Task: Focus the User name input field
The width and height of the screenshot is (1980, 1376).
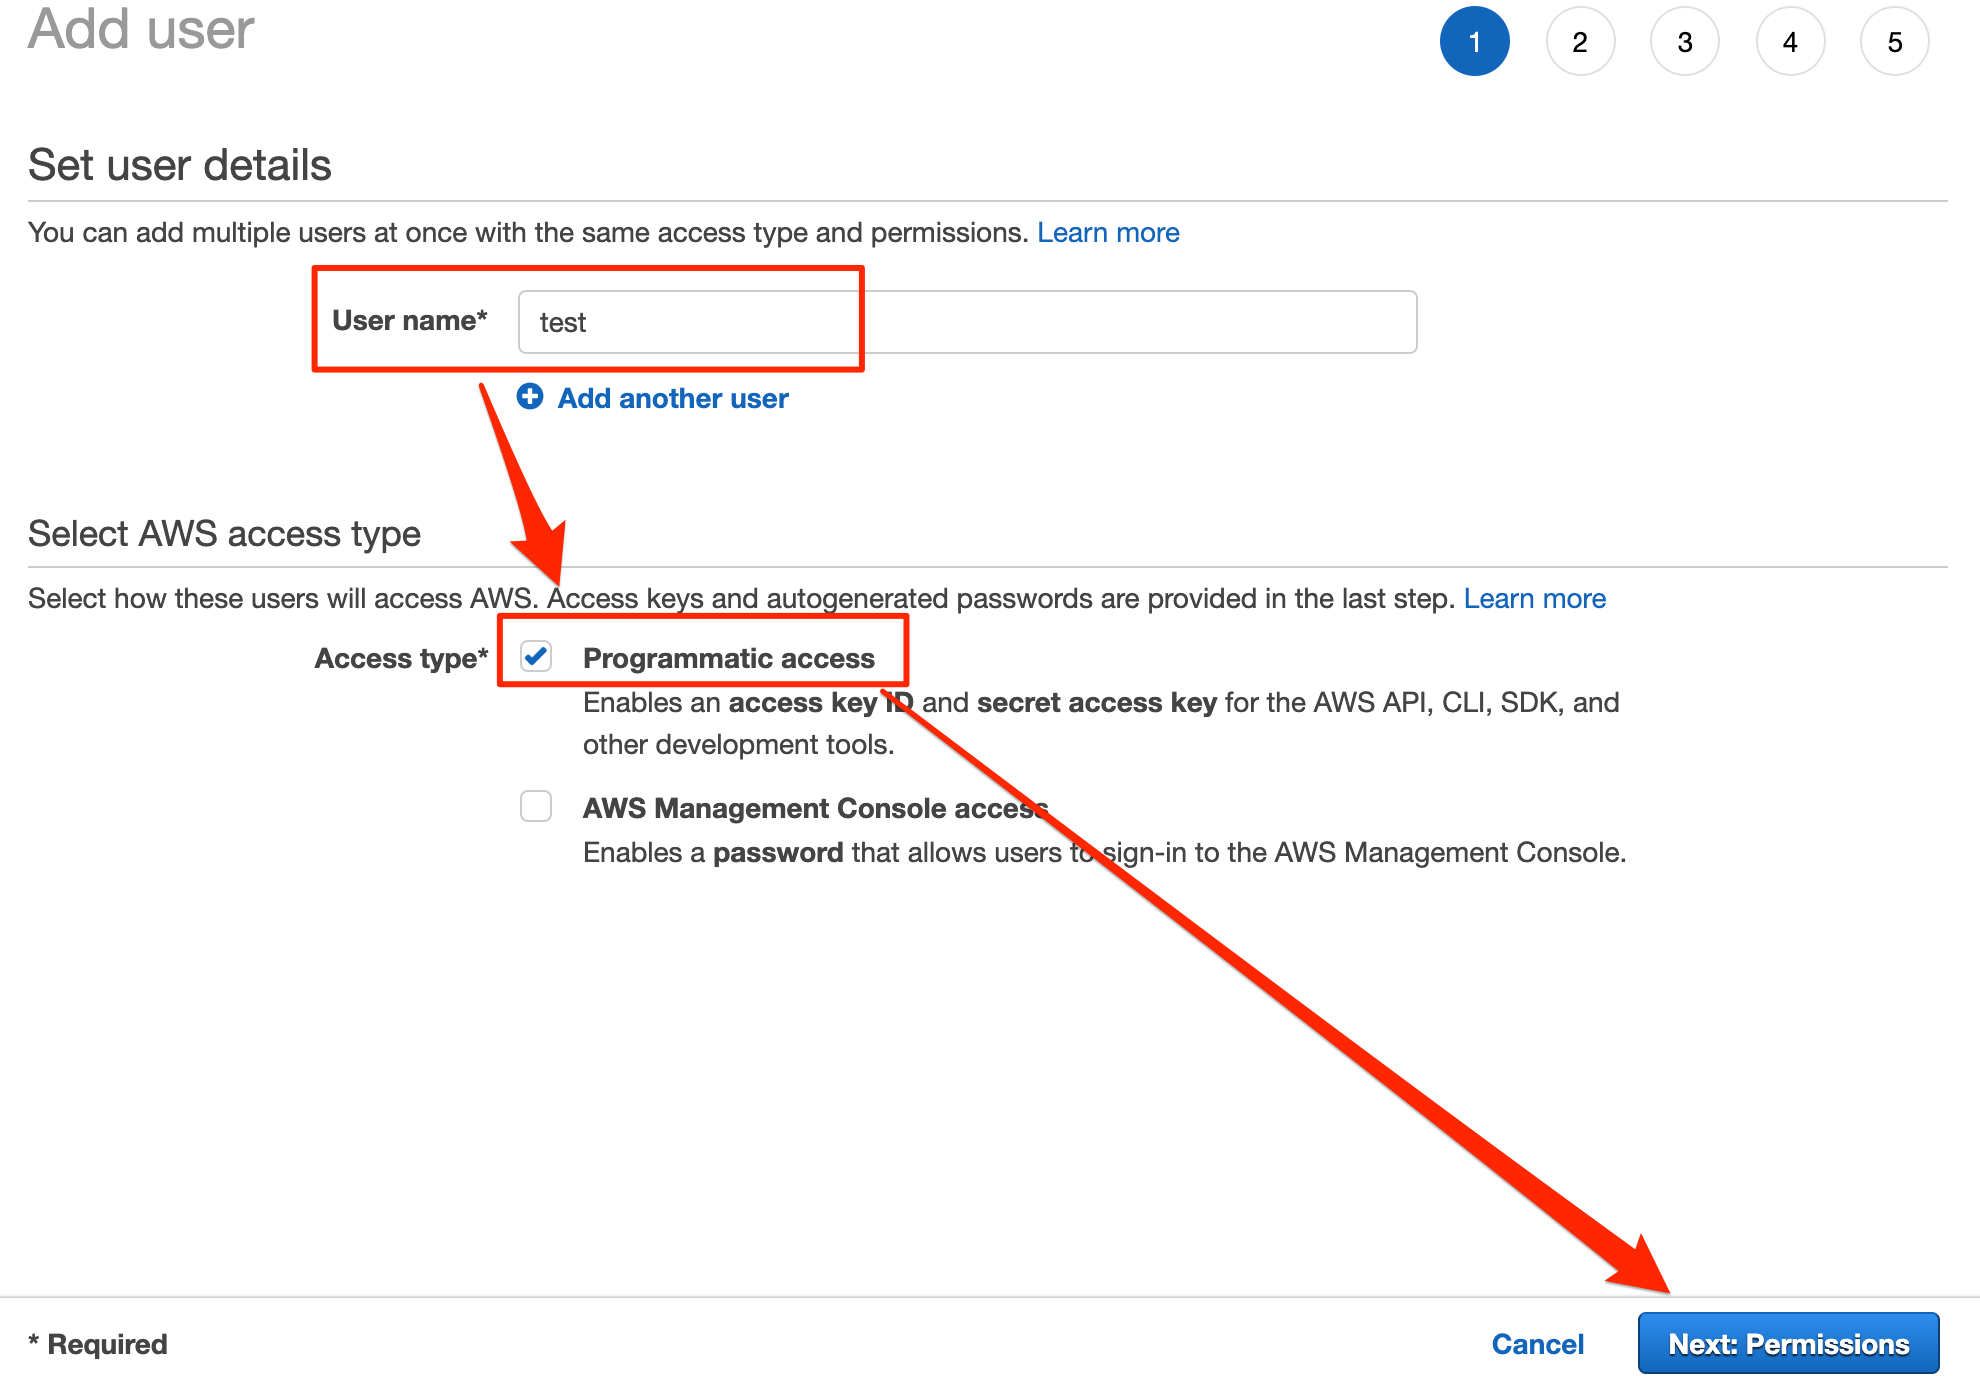Action: (x=967, y=322)
